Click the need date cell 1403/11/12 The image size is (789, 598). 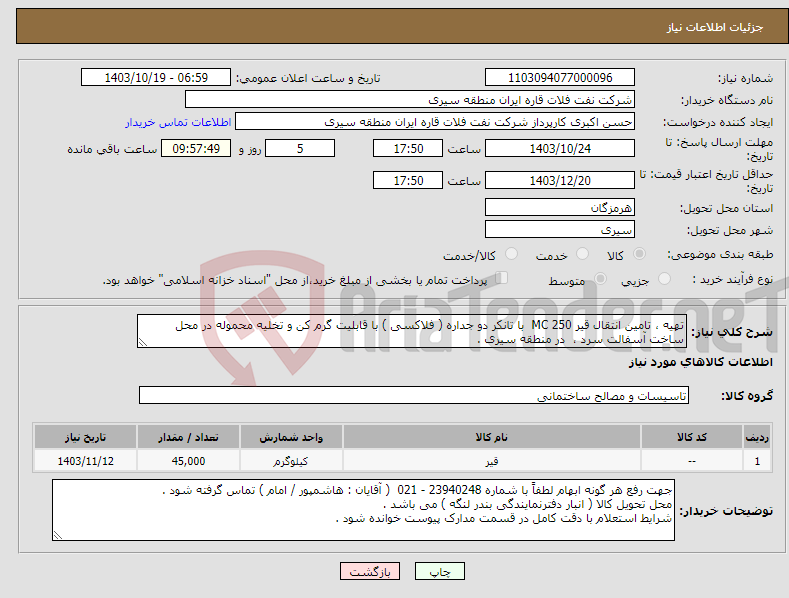(86, 461)
